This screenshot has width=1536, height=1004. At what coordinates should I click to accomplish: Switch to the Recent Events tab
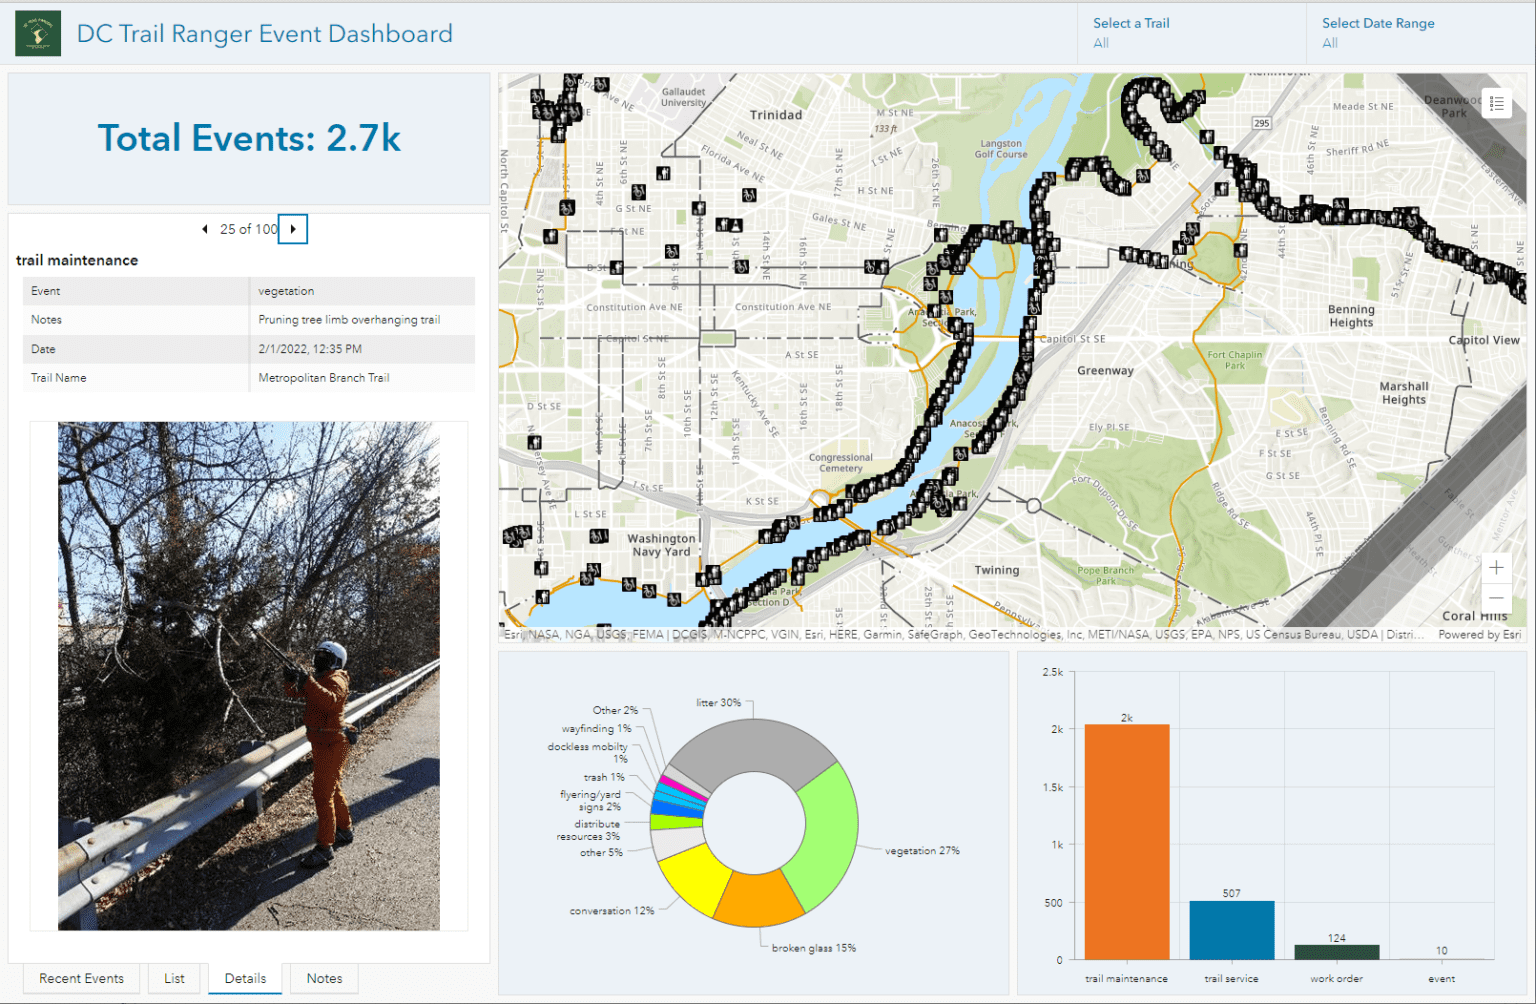click(80, 978)
